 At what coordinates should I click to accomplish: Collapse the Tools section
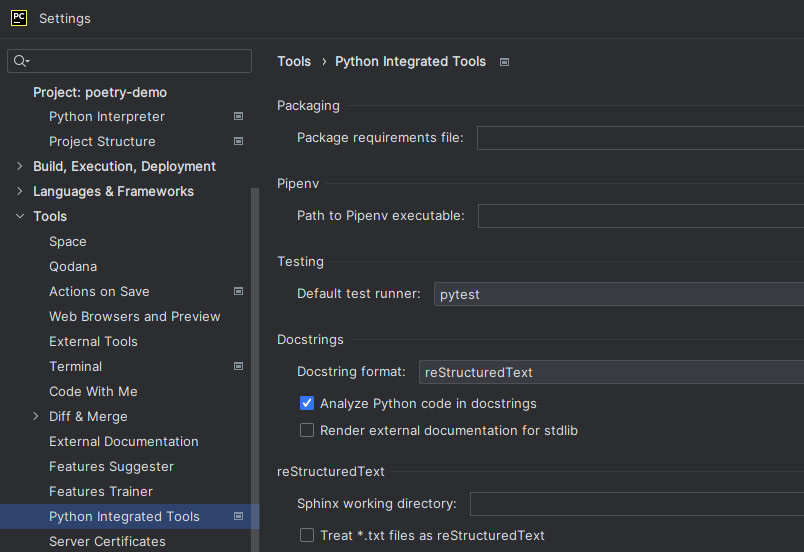pyautogui.click(x=20, y=217)
